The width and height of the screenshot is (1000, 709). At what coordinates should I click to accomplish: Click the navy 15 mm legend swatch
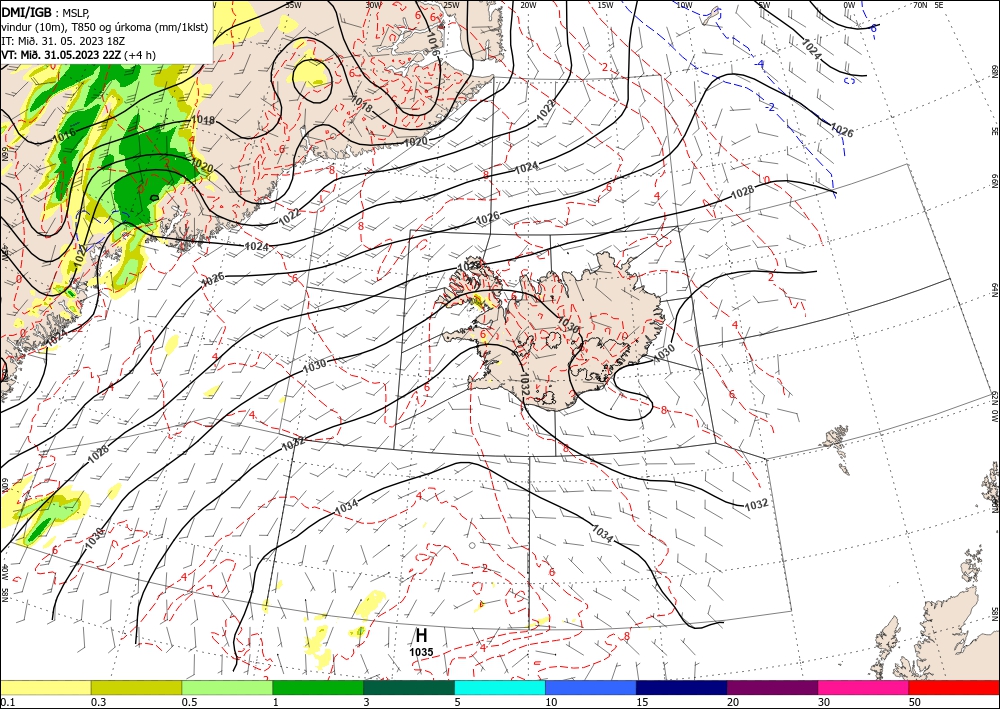coord(682,687)
